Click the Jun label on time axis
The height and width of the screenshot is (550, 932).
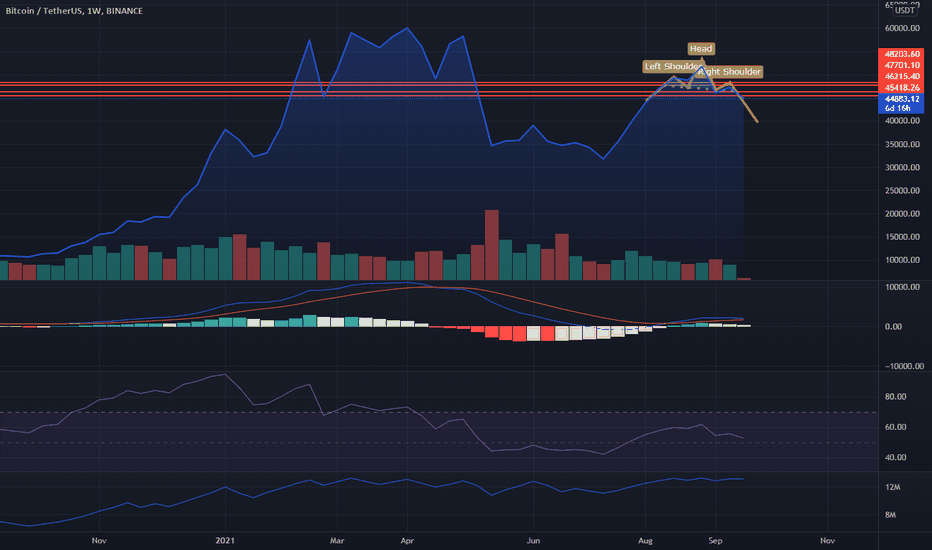point(533,540)
